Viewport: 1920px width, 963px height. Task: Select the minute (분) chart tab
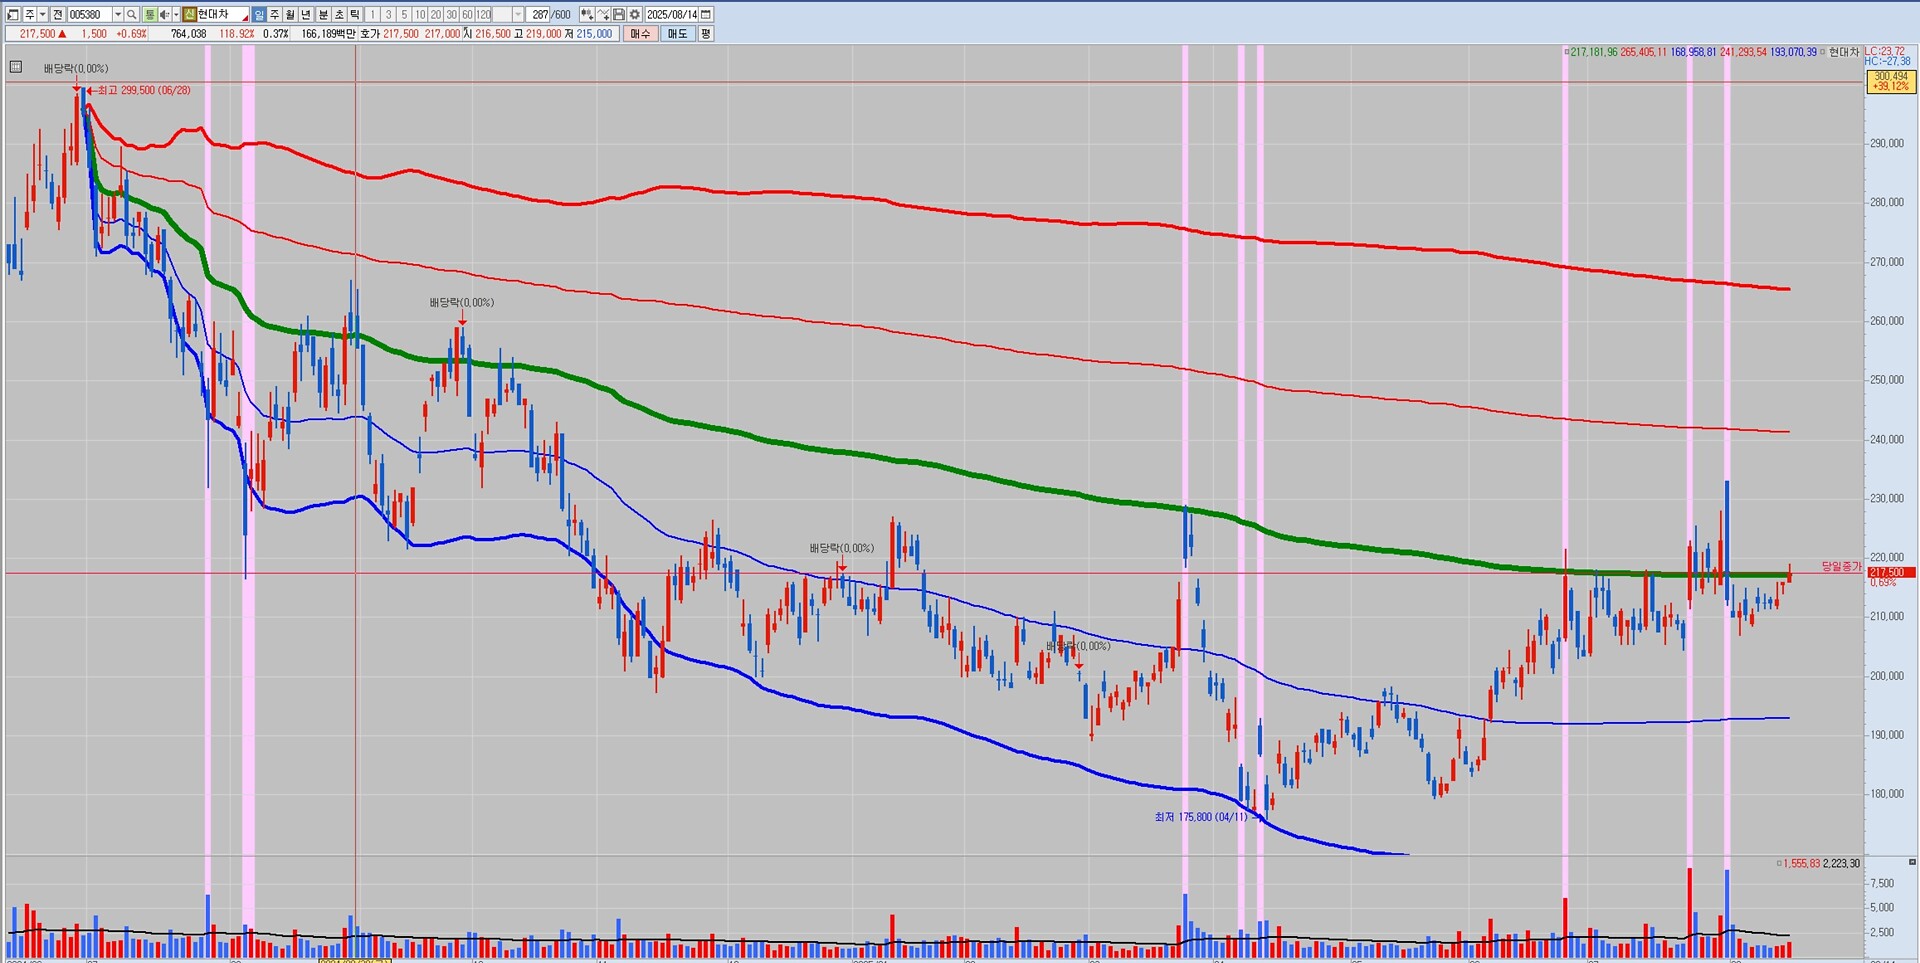[x=323, y=15]
